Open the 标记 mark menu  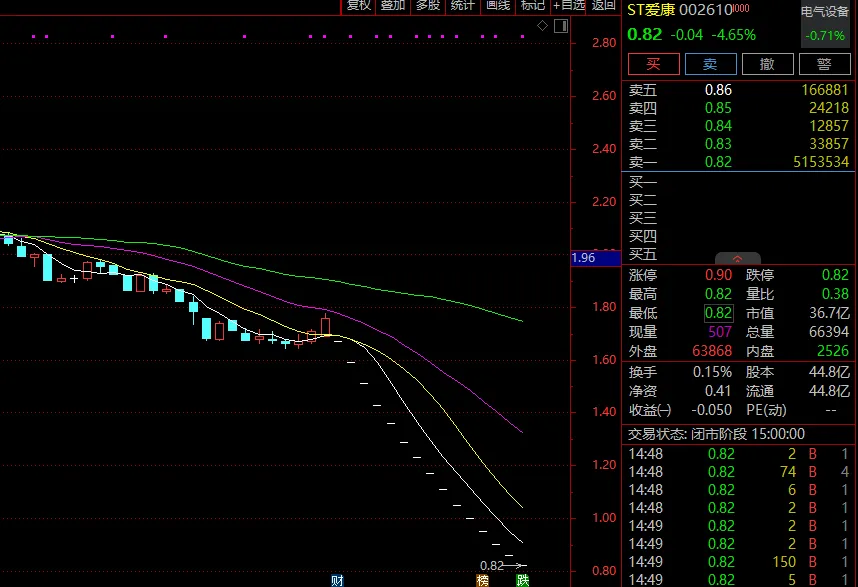click(x=532, y=5)
